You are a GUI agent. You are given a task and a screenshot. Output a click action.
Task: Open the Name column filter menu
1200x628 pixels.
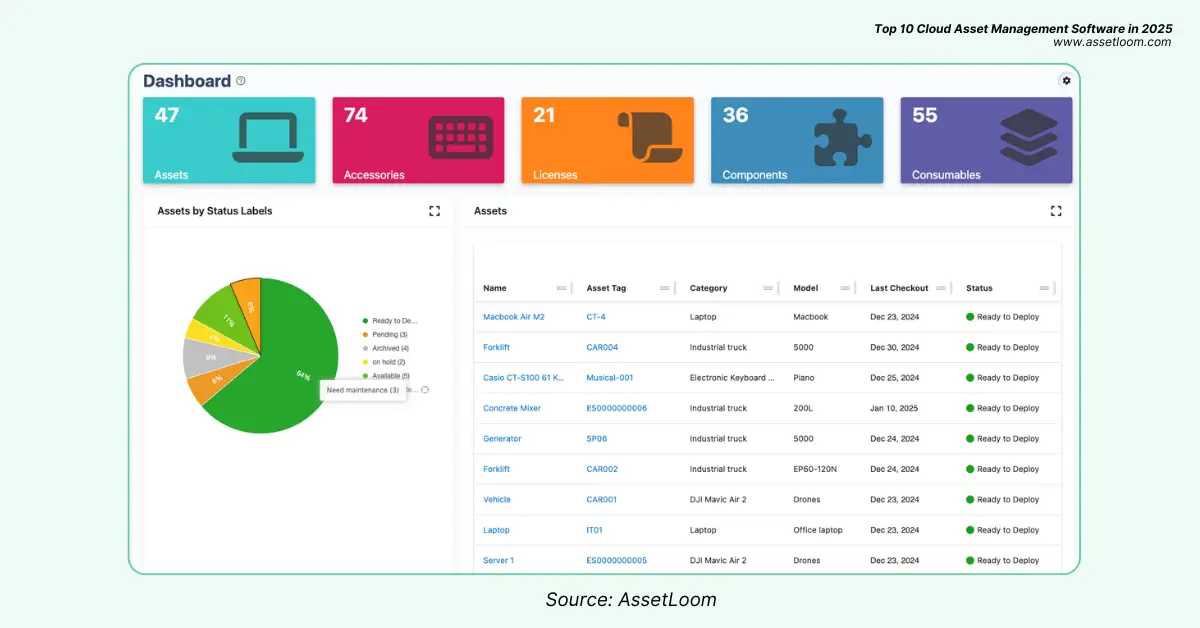tap(561, 288)
